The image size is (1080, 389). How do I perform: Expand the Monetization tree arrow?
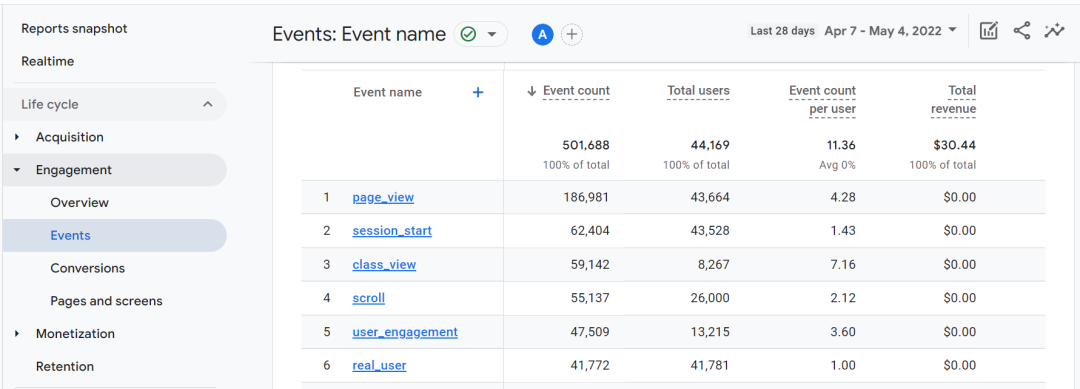click(x=17, y=334)
